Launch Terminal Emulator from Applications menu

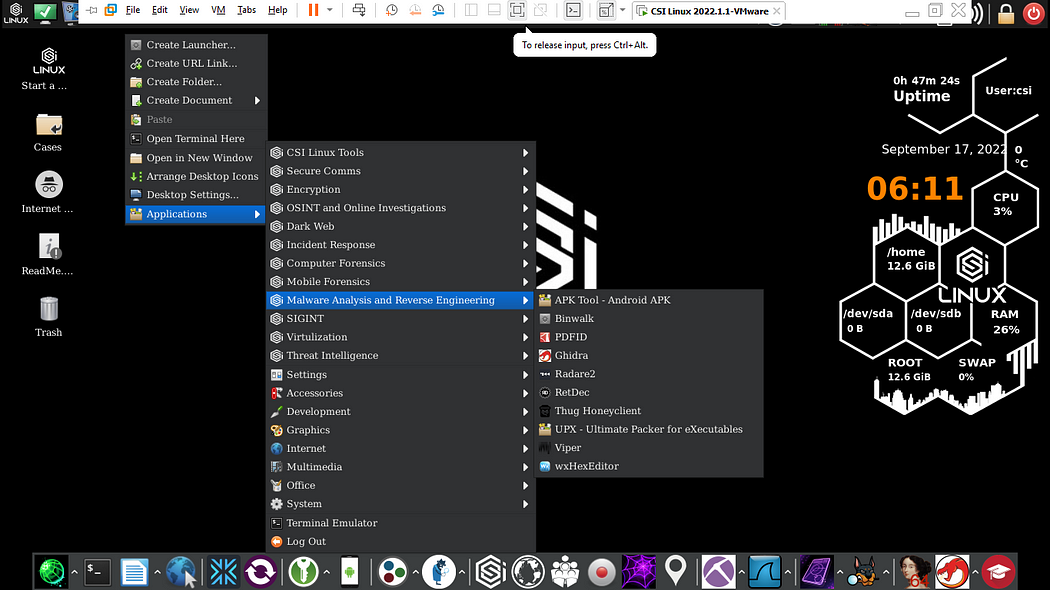400,523
